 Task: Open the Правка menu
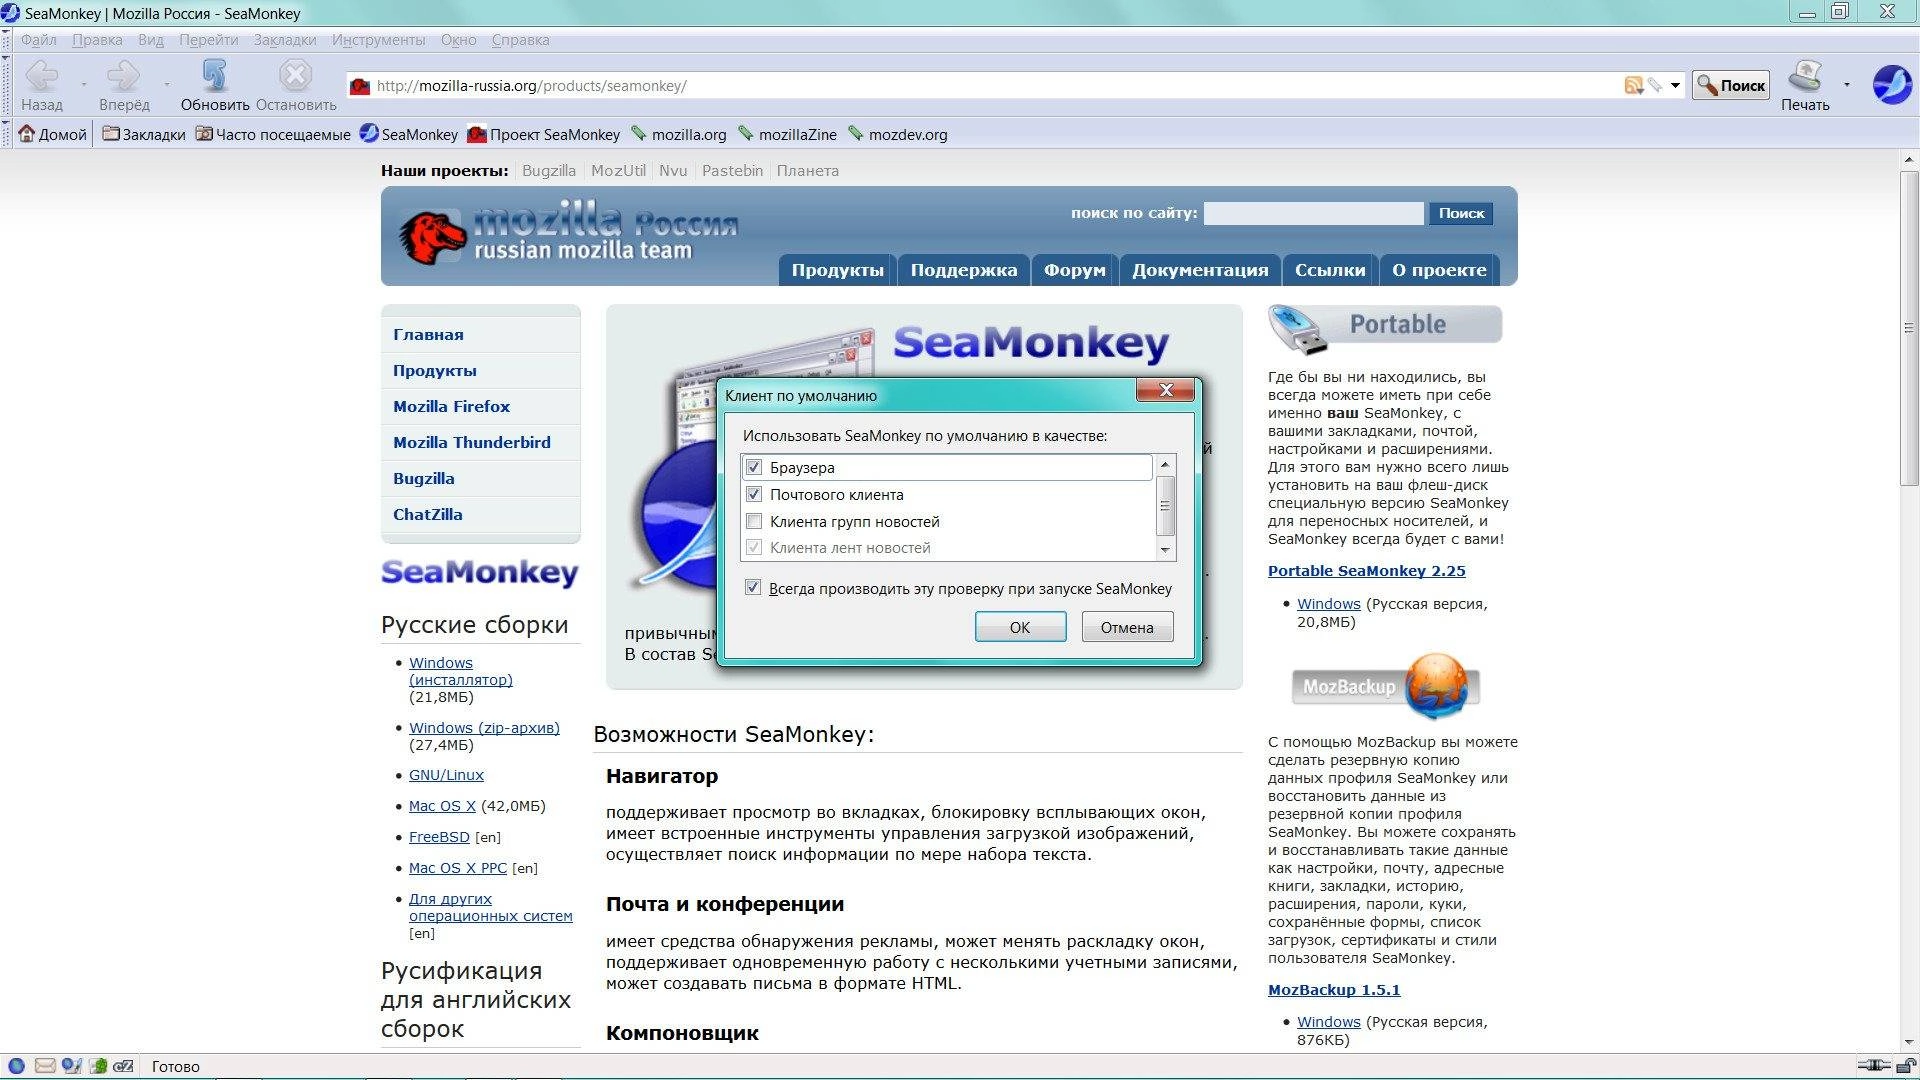[97, 40]
